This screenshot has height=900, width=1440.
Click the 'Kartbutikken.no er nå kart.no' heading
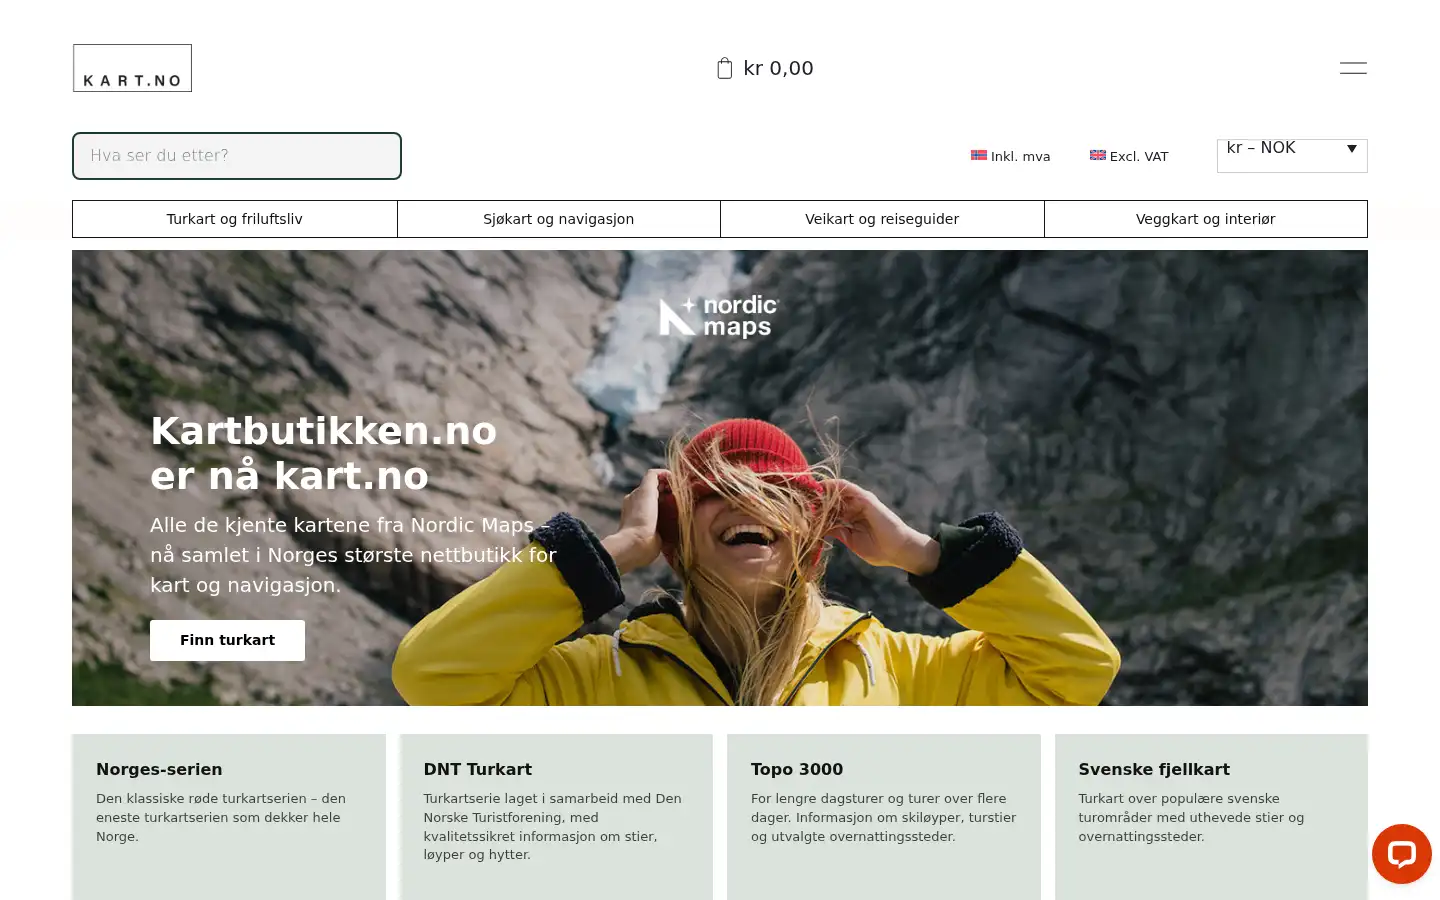tap(323, 453)
